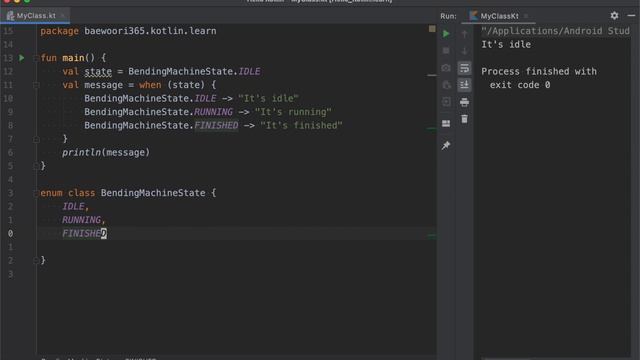Click 'IDLE,' enum entry in the class

[75, 207]
